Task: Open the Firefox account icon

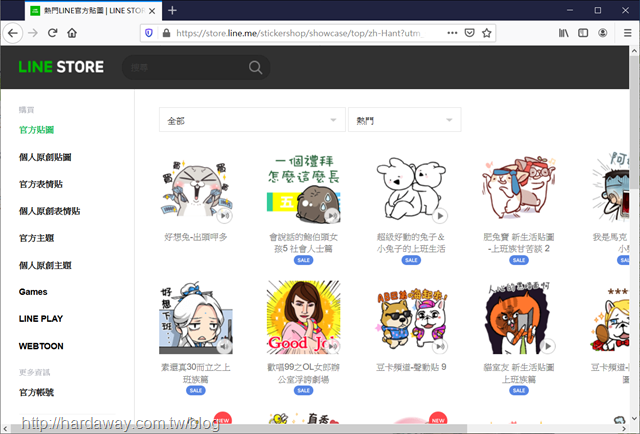Action: 603,33
